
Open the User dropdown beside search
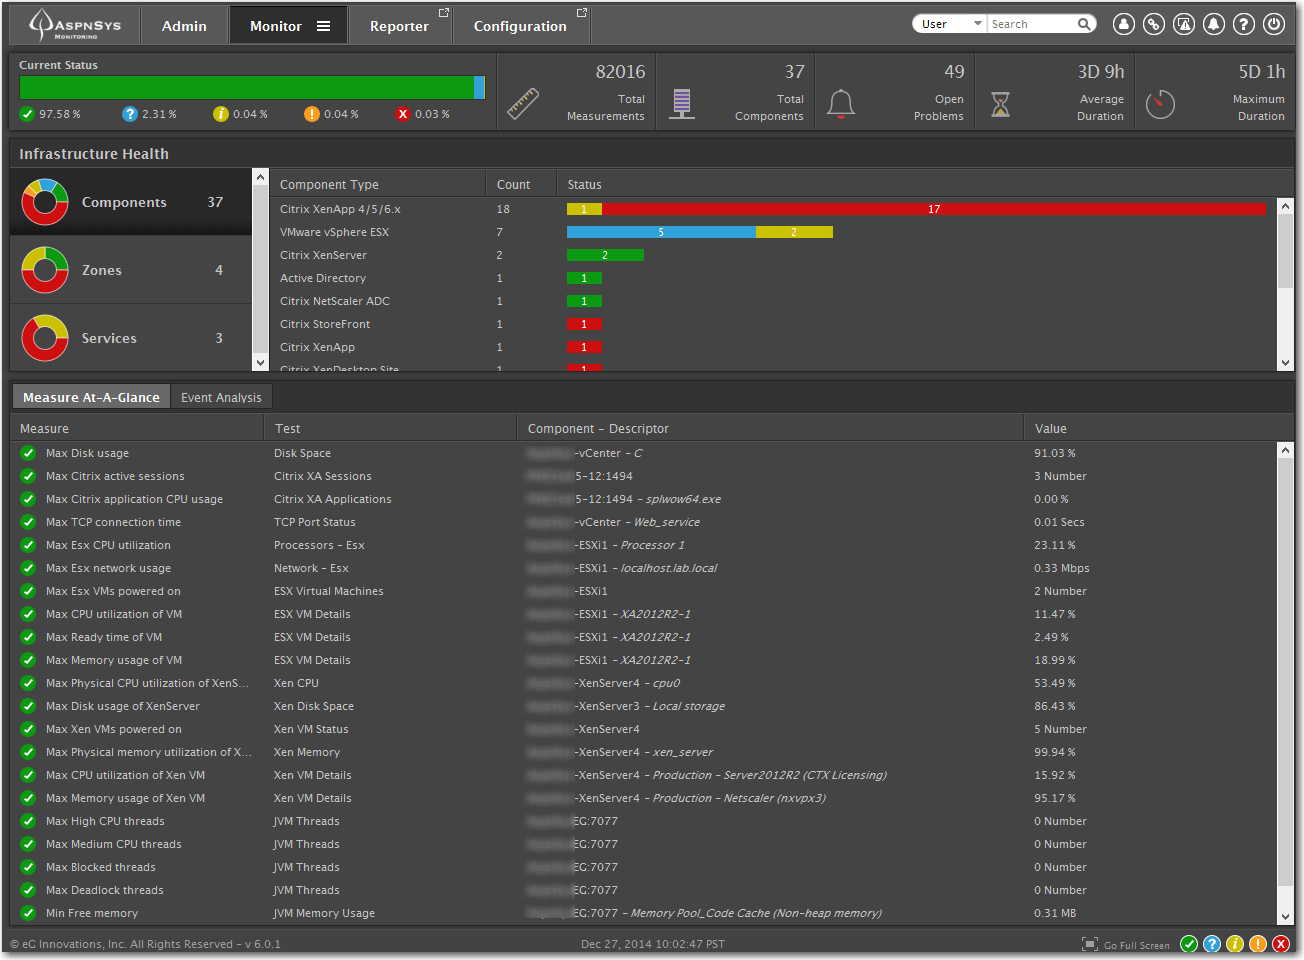[949, 24]
